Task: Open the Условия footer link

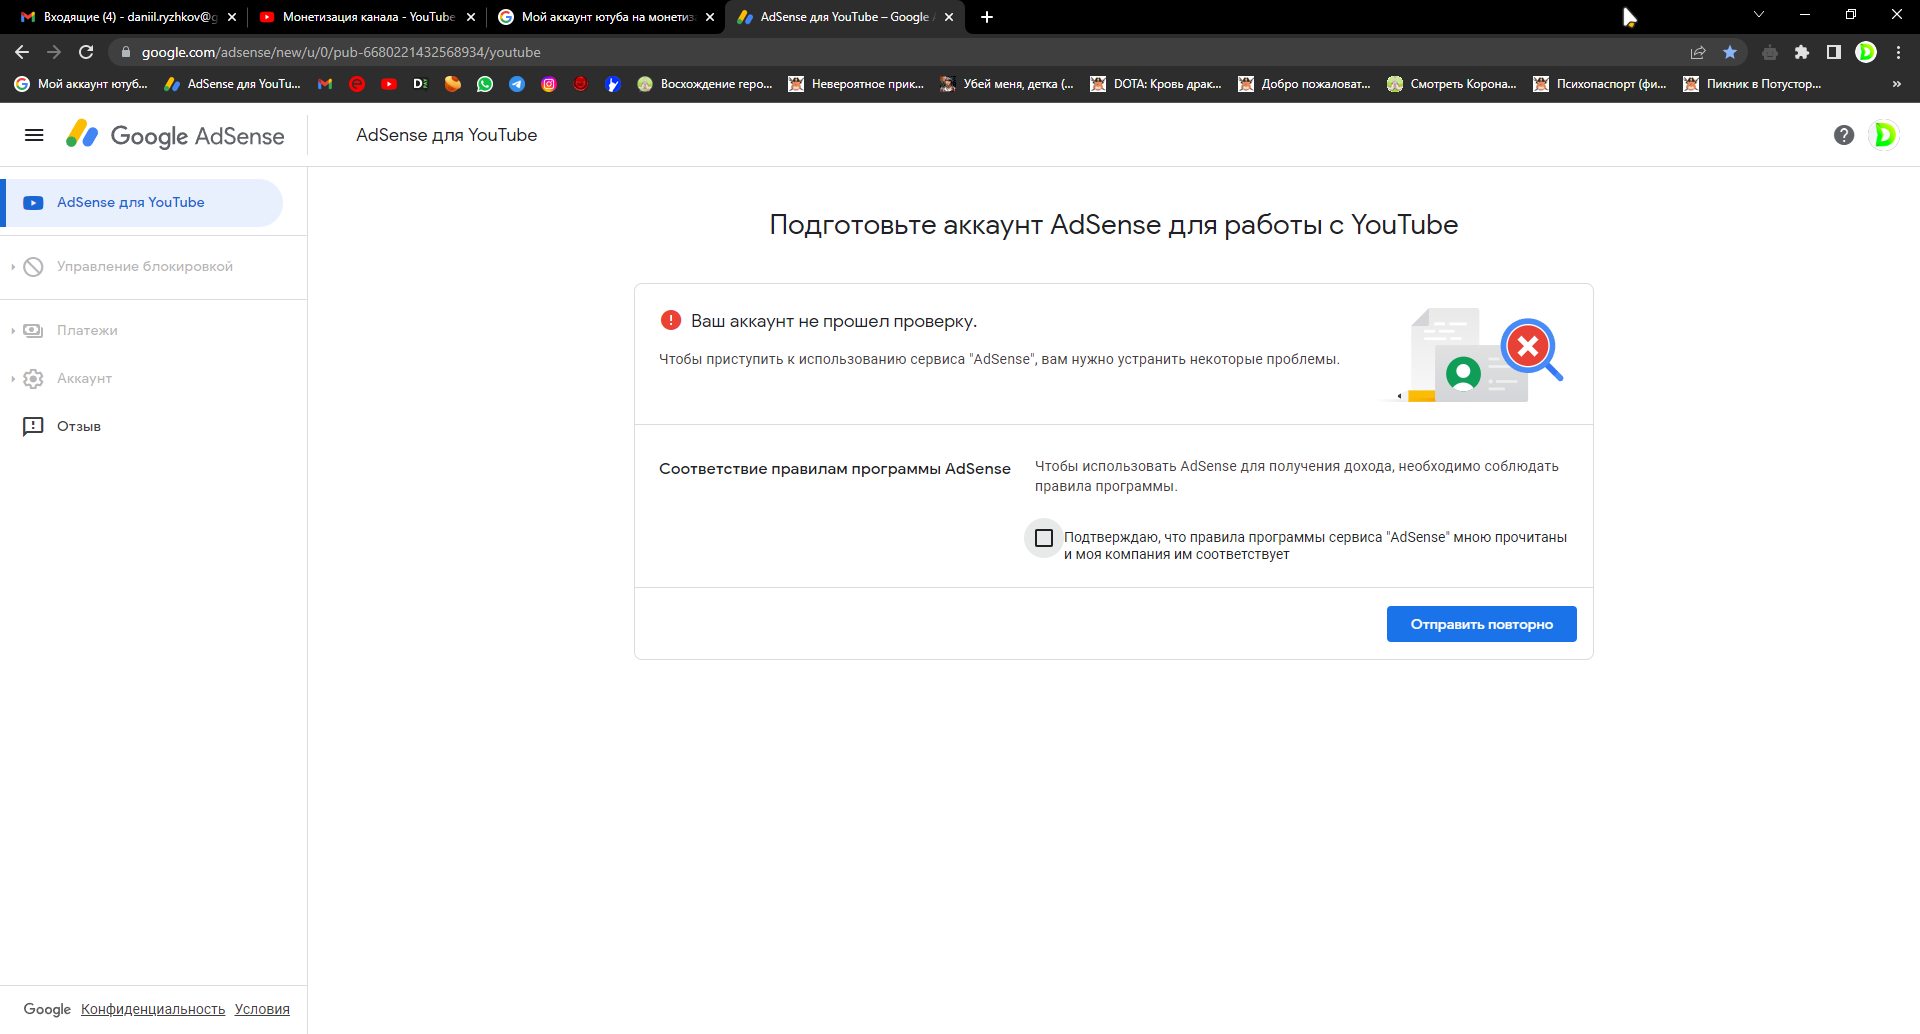Action: click(262, 1009)
